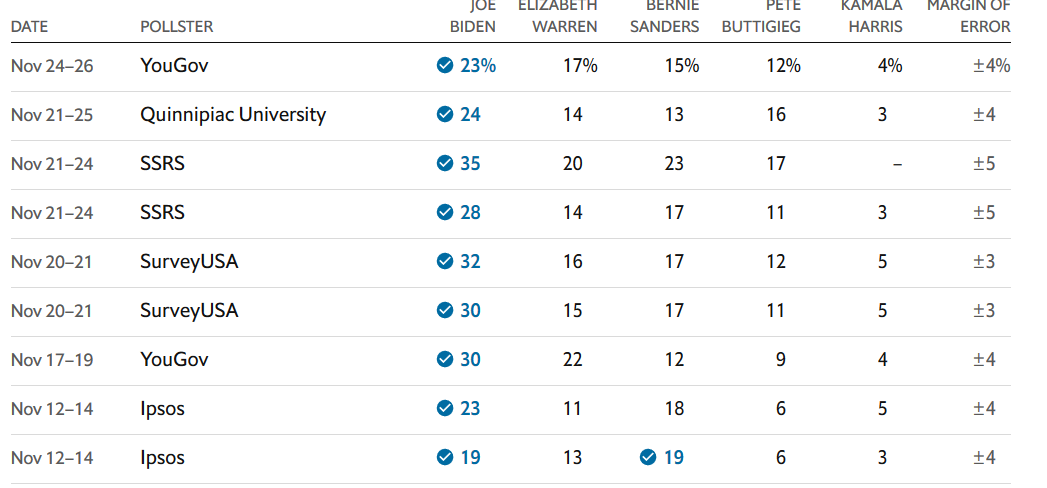This screenshot has width=1047, height=488.
Task: Click the checkmark icon next to Biden's 32
Action: click(x=445, y=262)
